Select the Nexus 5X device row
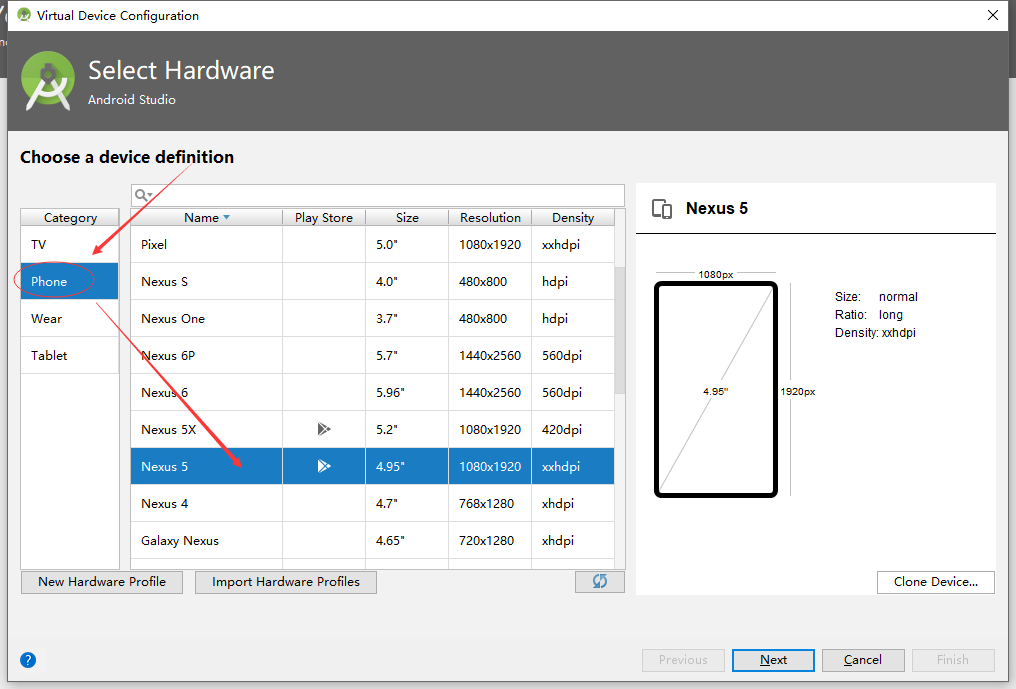1016x689 pixels. [x=373, y=429]
